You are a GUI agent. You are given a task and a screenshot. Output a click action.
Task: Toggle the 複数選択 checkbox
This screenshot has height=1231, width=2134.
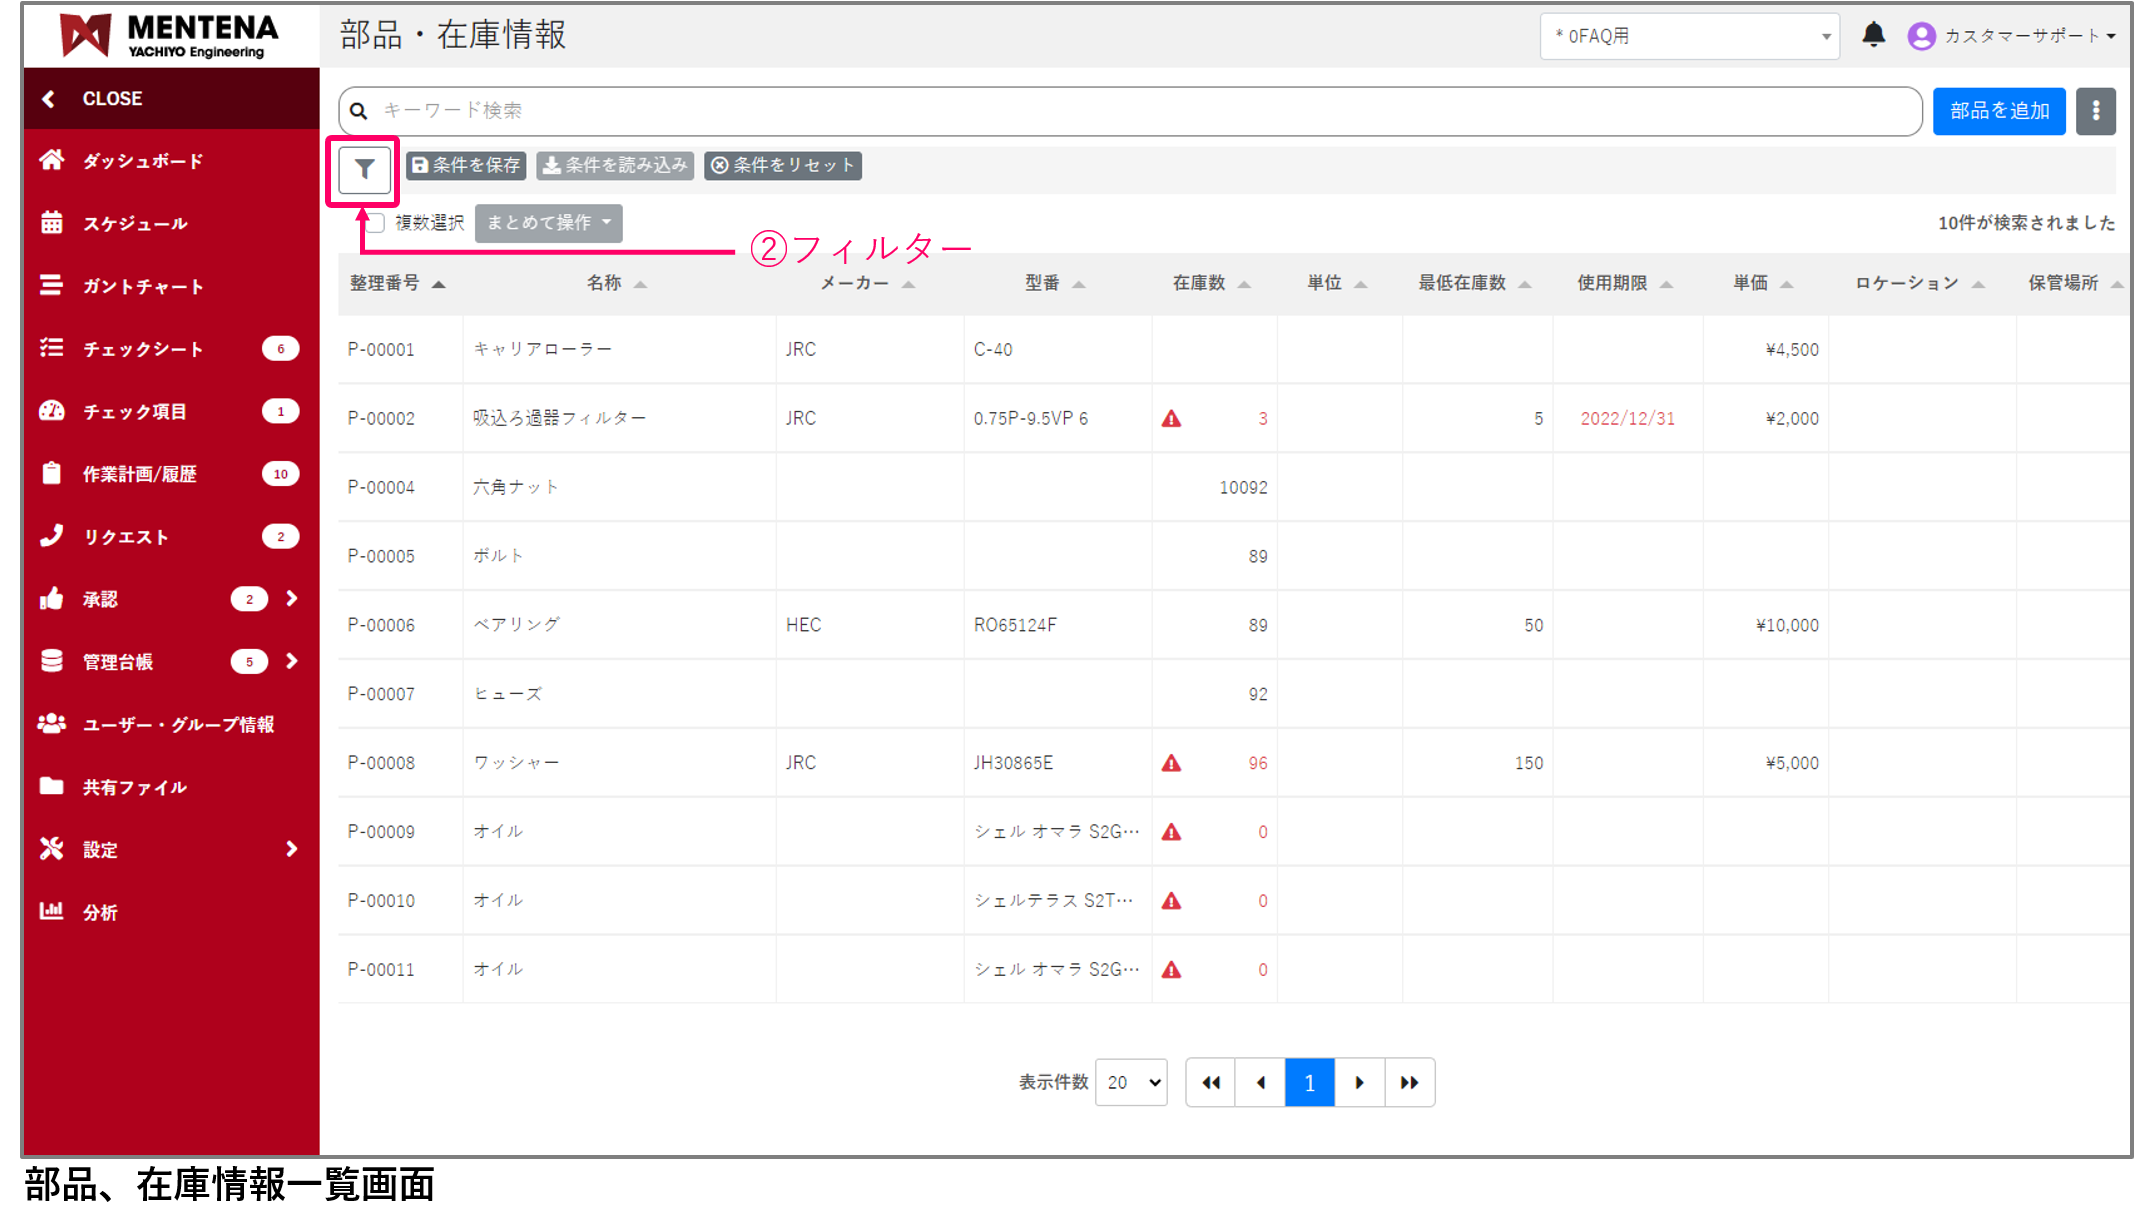(376, 223)
